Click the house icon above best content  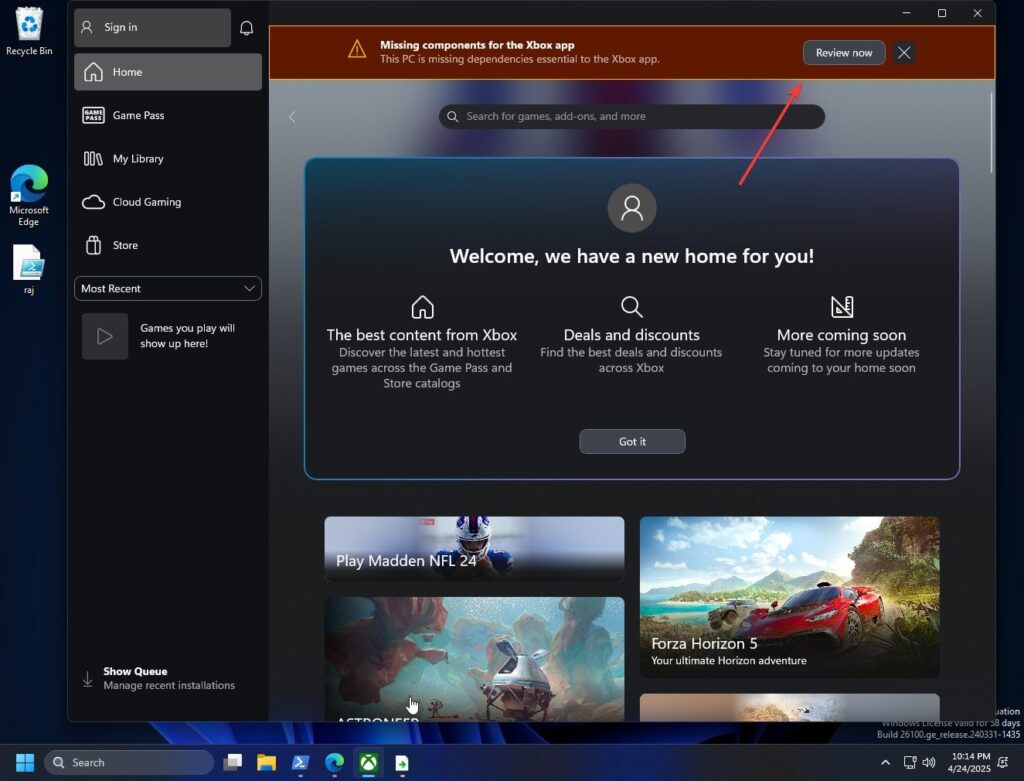click(422, 306)
